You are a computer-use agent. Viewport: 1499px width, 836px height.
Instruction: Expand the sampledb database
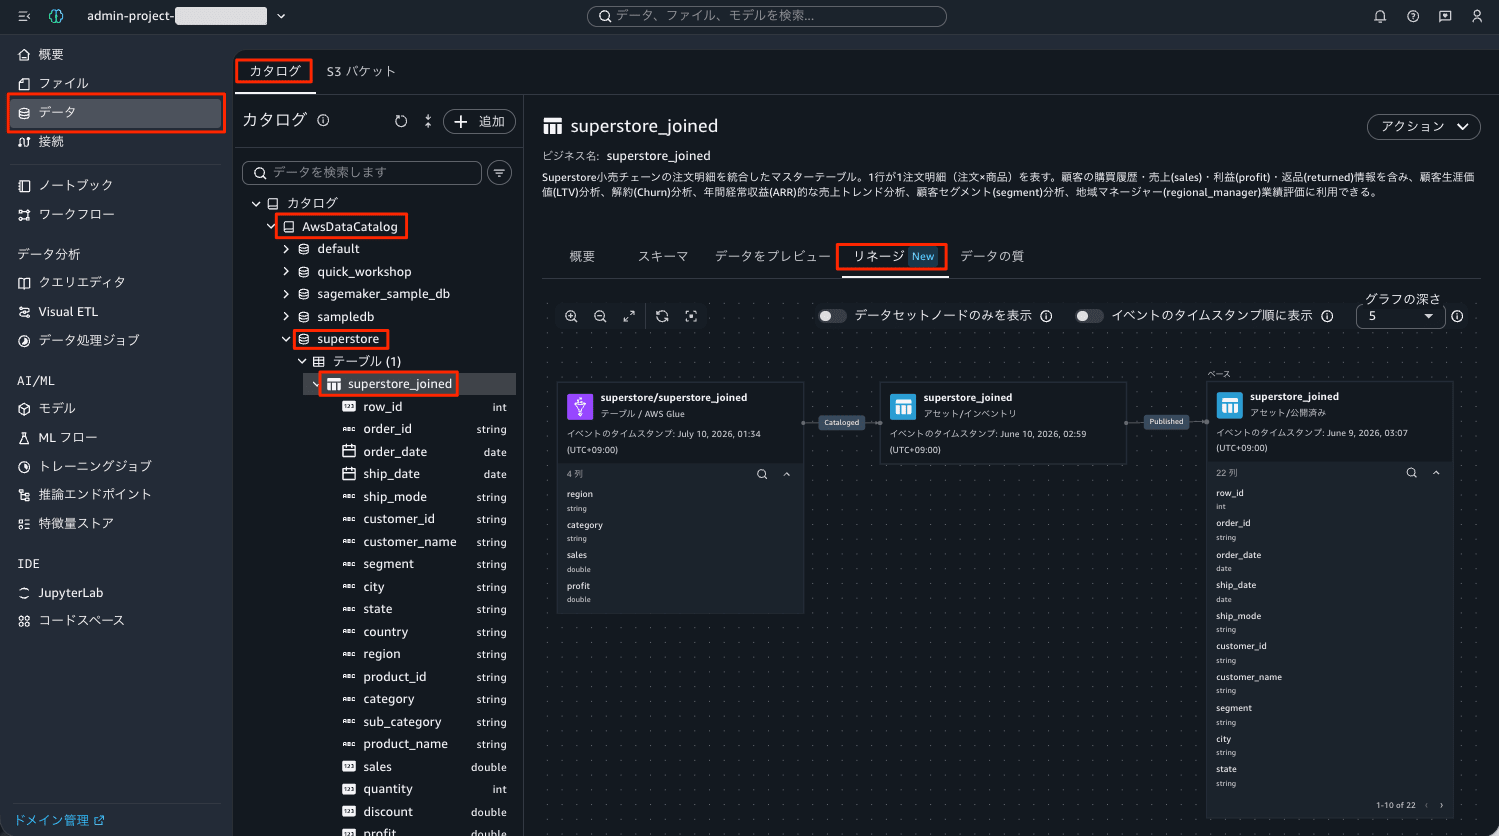[x=286, y=317]
